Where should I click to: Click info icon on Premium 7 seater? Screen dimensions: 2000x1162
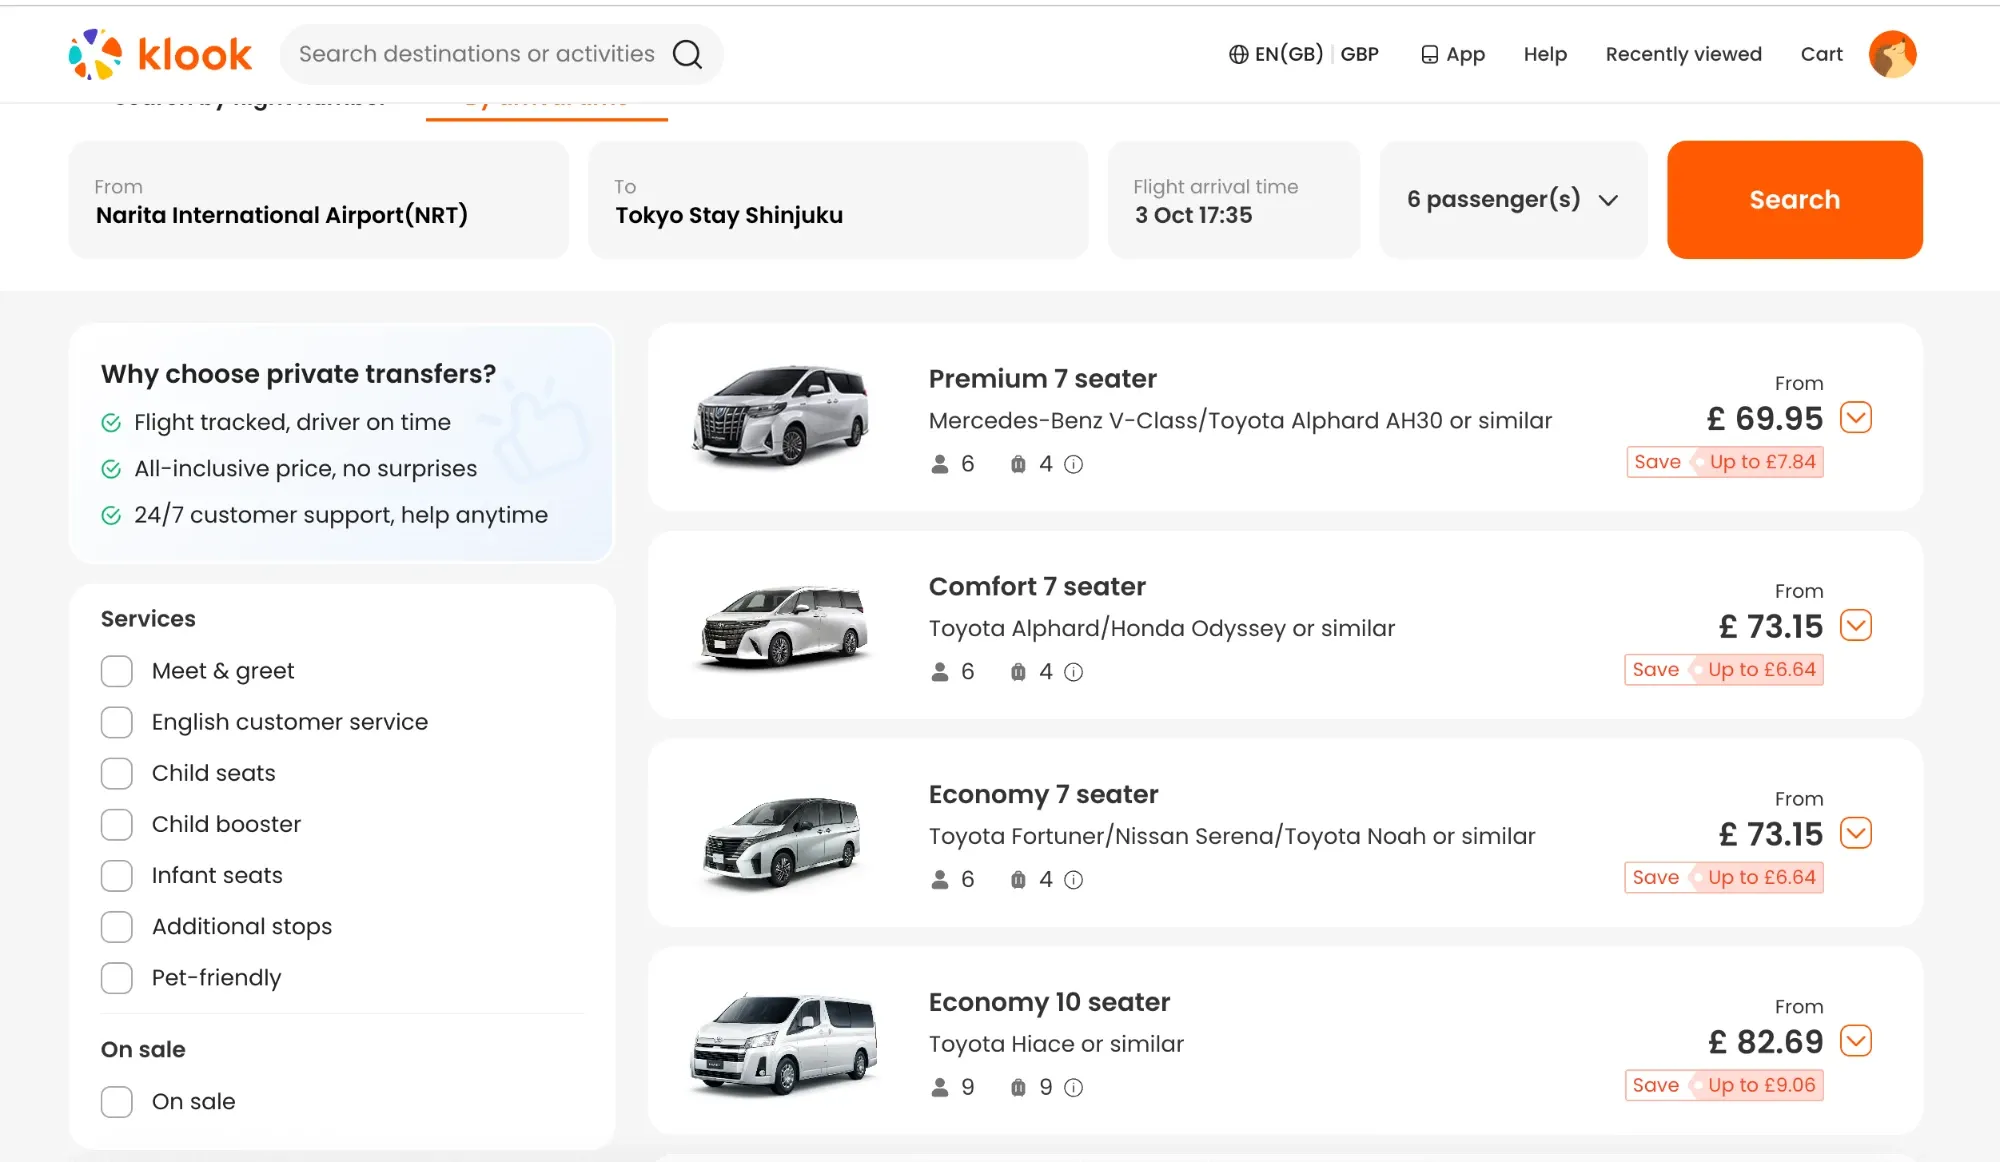(1073, 464)
